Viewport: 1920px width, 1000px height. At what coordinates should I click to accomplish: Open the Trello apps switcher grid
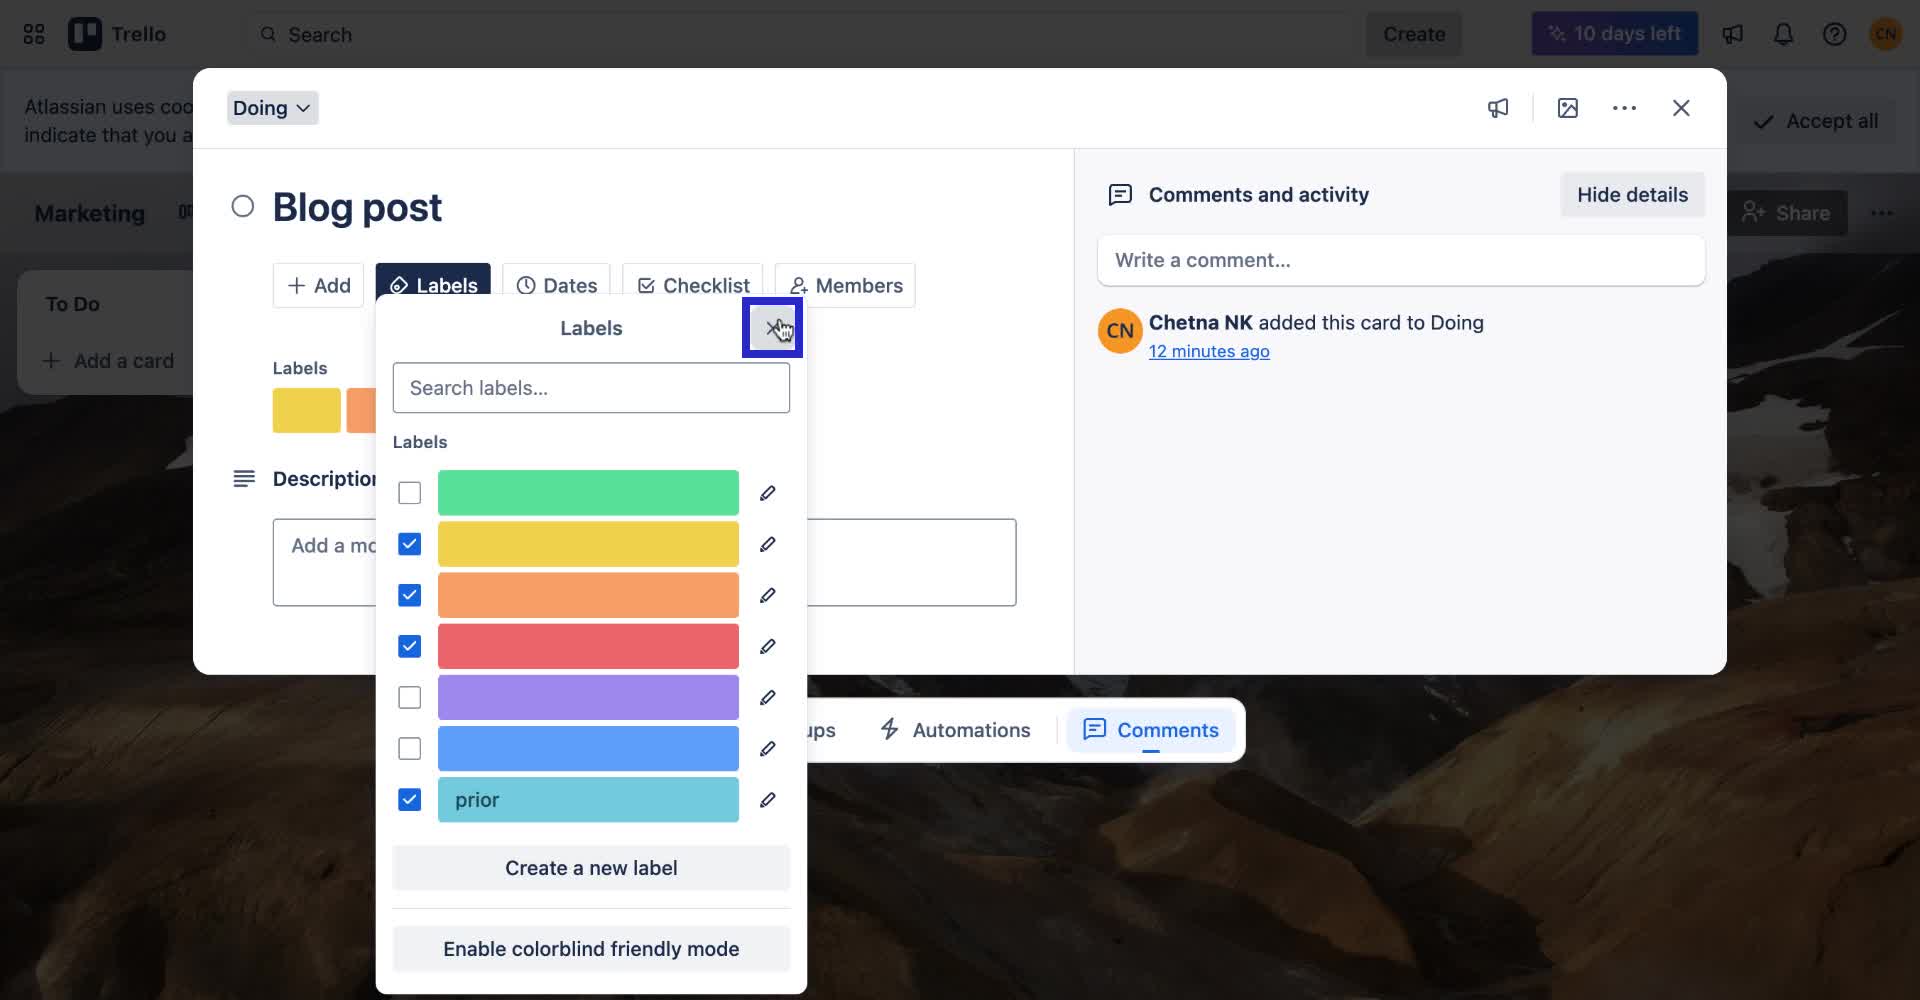tap(33, 33)
